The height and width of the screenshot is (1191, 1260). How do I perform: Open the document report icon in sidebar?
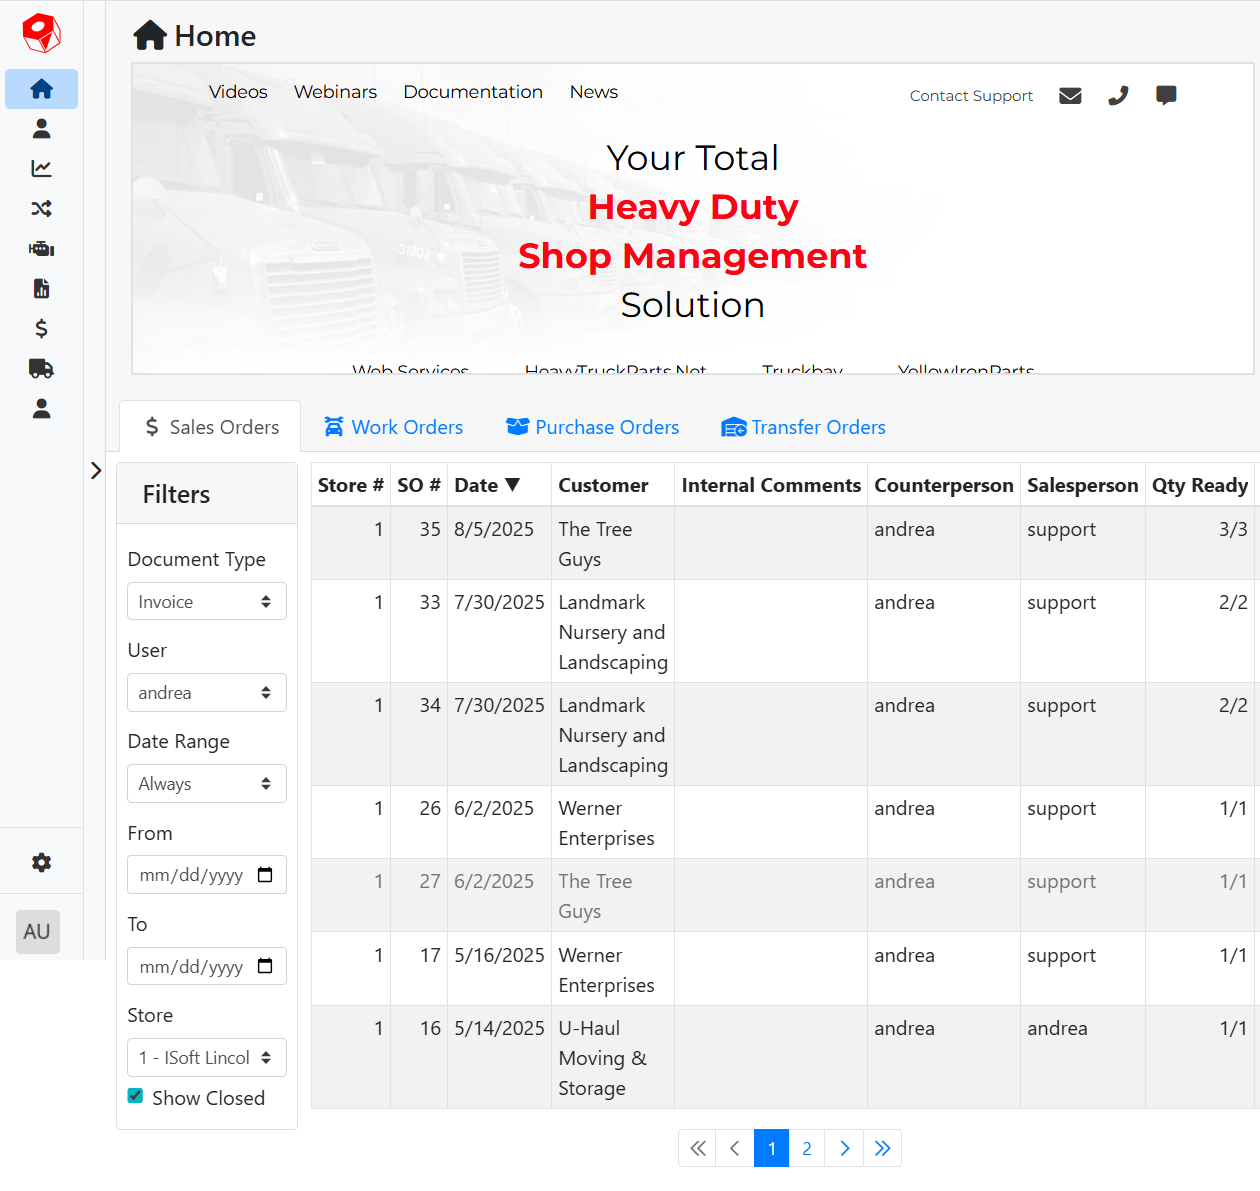[x=41, y=288]
